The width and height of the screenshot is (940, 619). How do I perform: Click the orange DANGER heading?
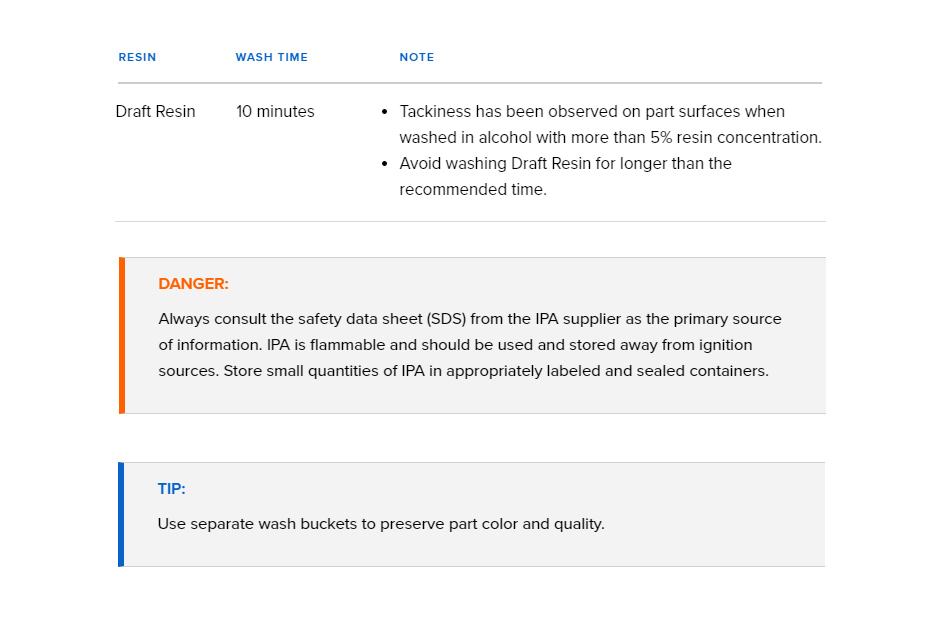194,283
